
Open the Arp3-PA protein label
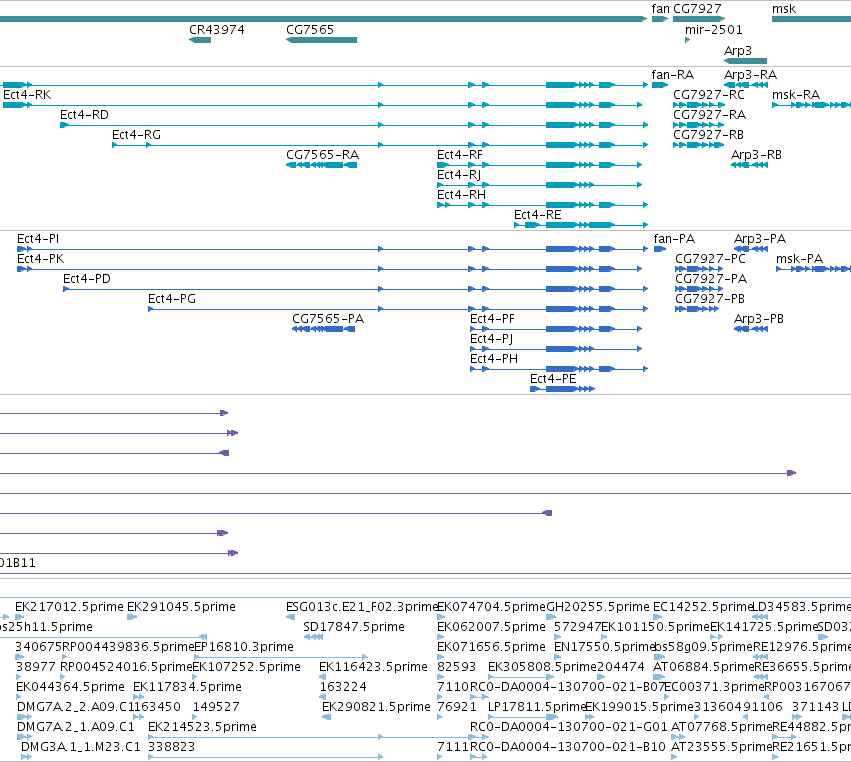click(760, 239)
